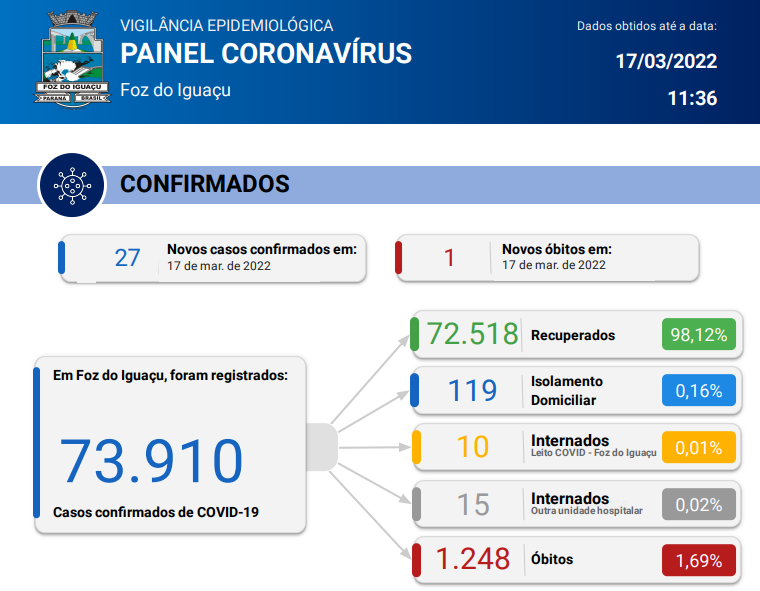Click 'Outra unidade hospitalar' label
Image resolution: width=760 pixels, height=591 pixels.
(586, 511)
